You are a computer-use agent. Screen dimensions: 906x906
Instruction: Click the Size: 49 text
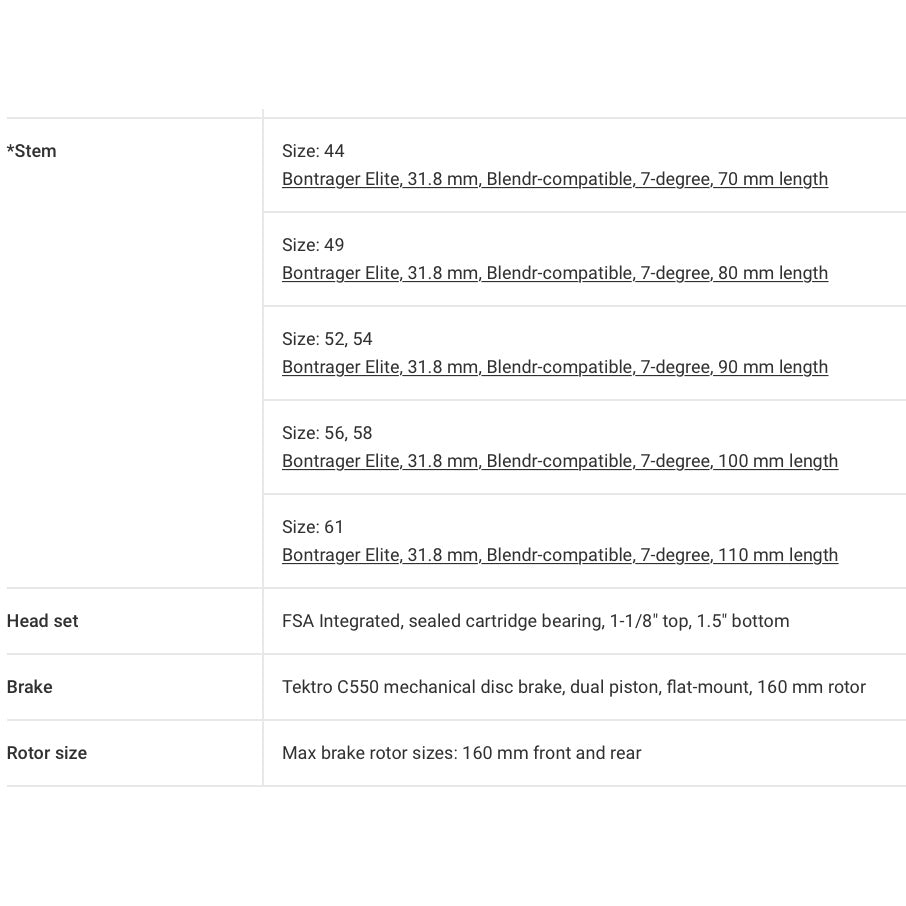pos(313,245)
